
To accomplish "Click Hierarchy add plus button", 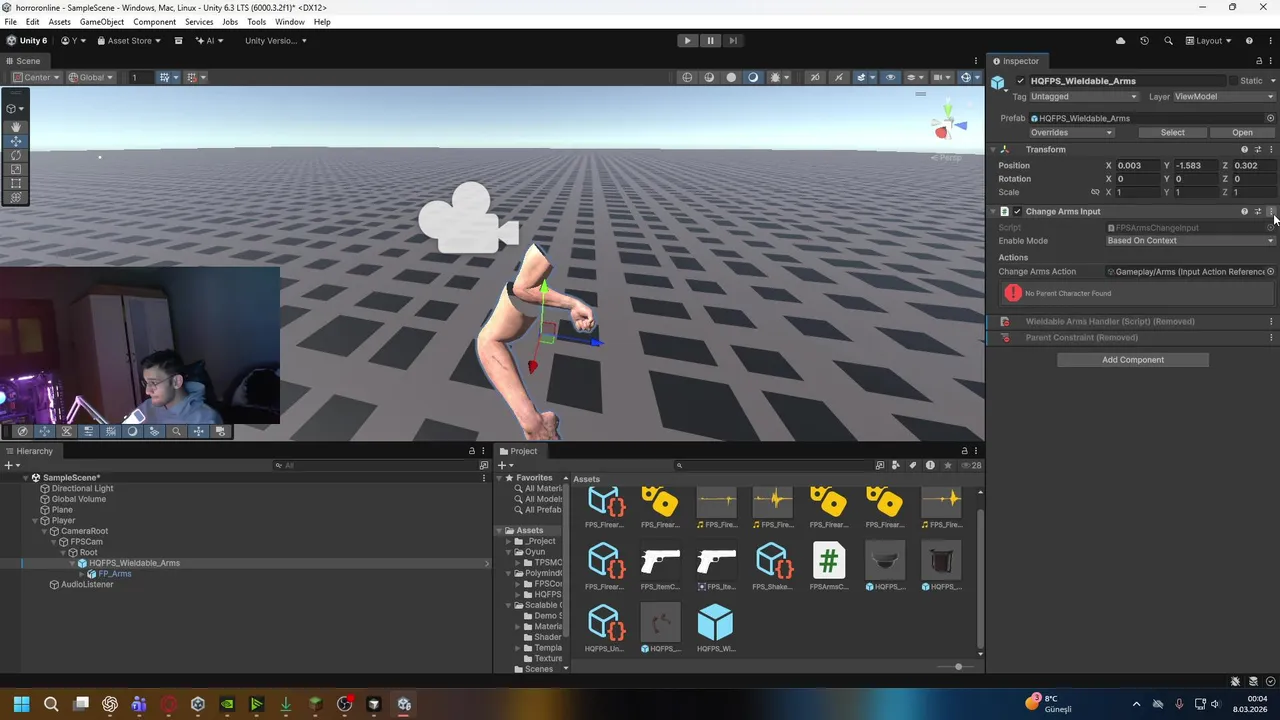I will (x=10, y=465).
